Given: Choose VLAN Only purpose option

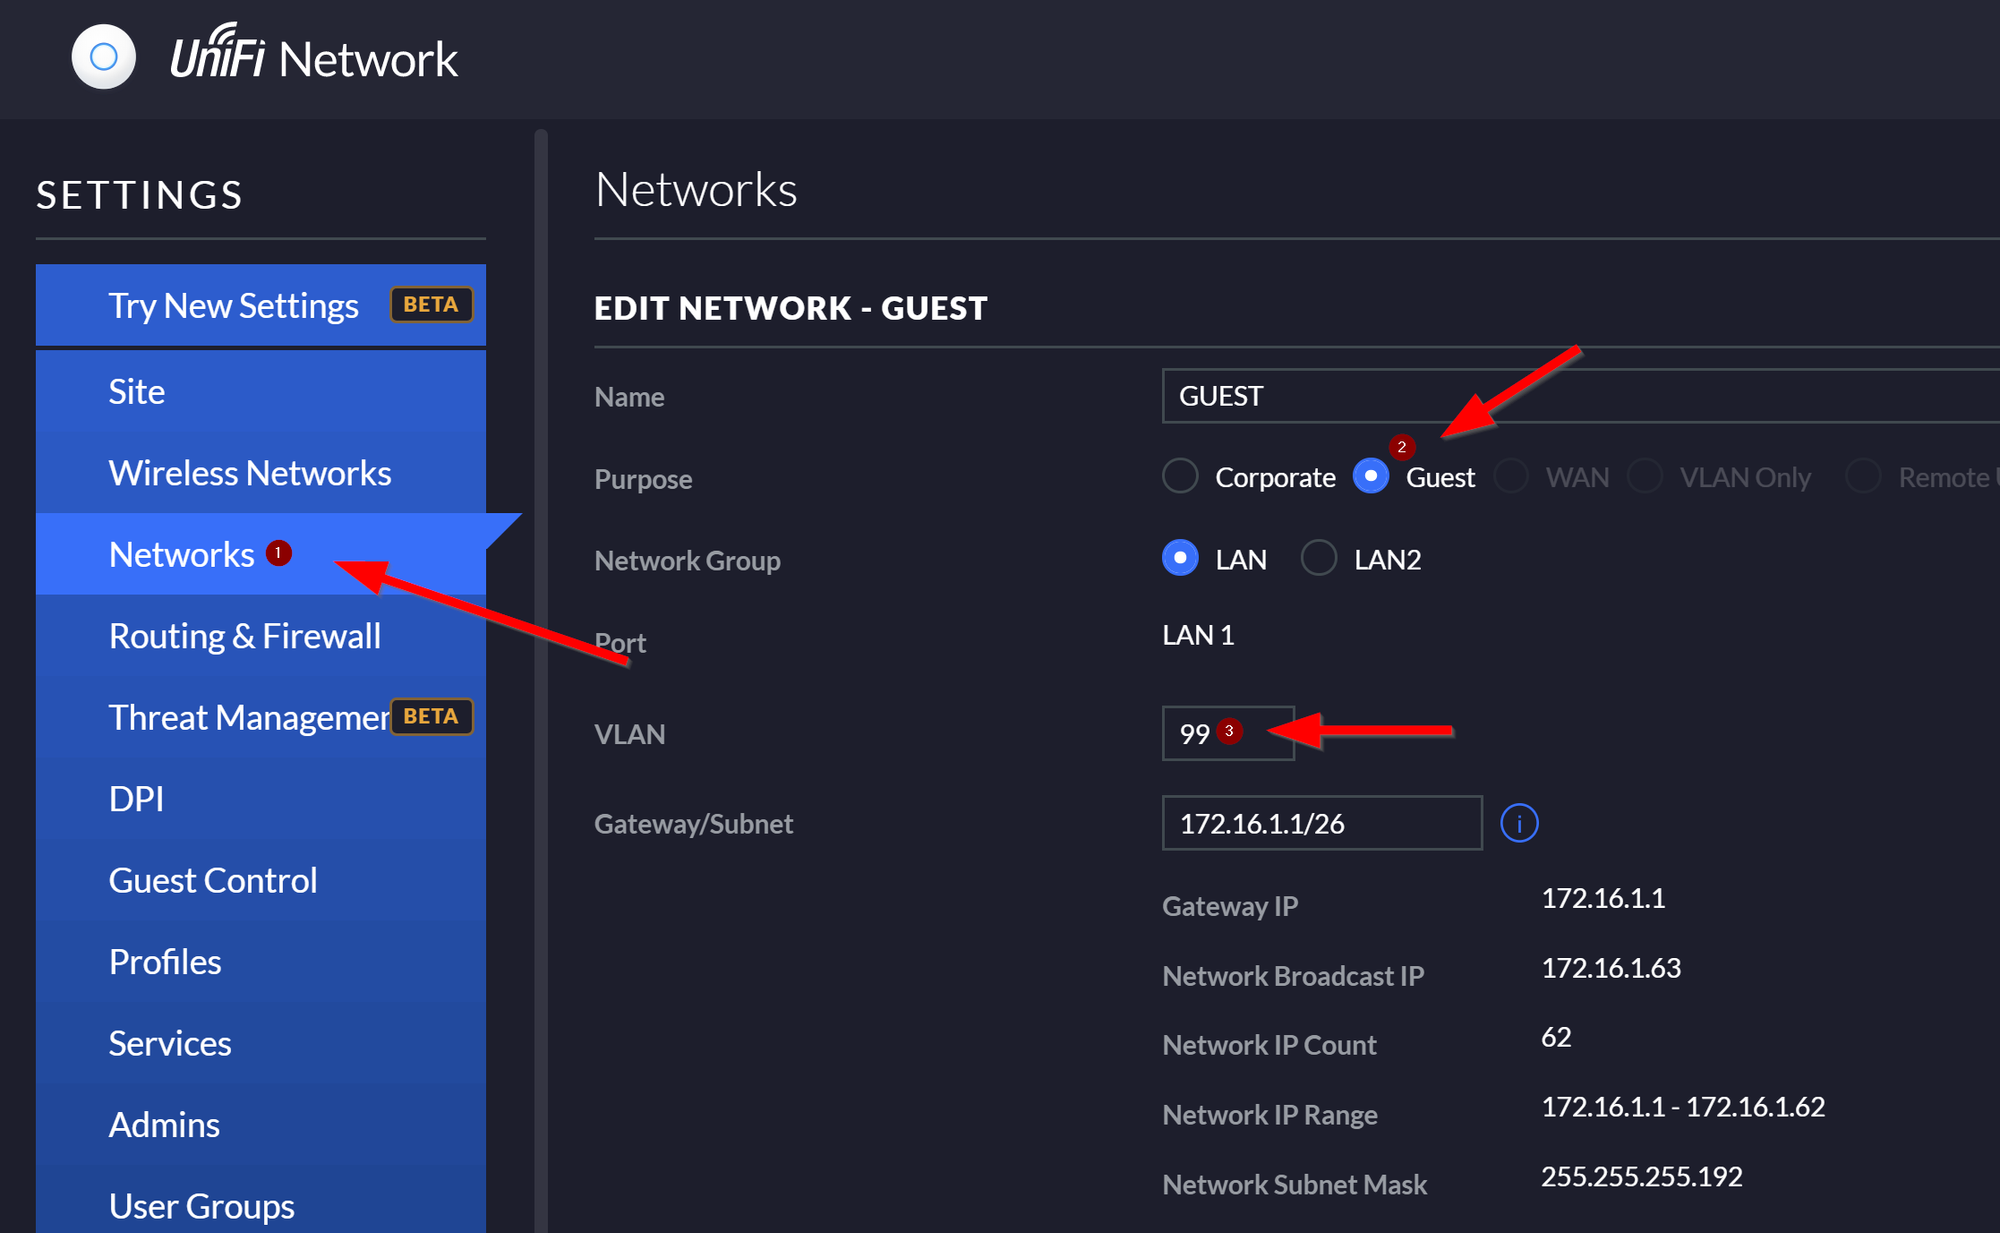Looking at the screenshot, I should tap(1645, 476).
